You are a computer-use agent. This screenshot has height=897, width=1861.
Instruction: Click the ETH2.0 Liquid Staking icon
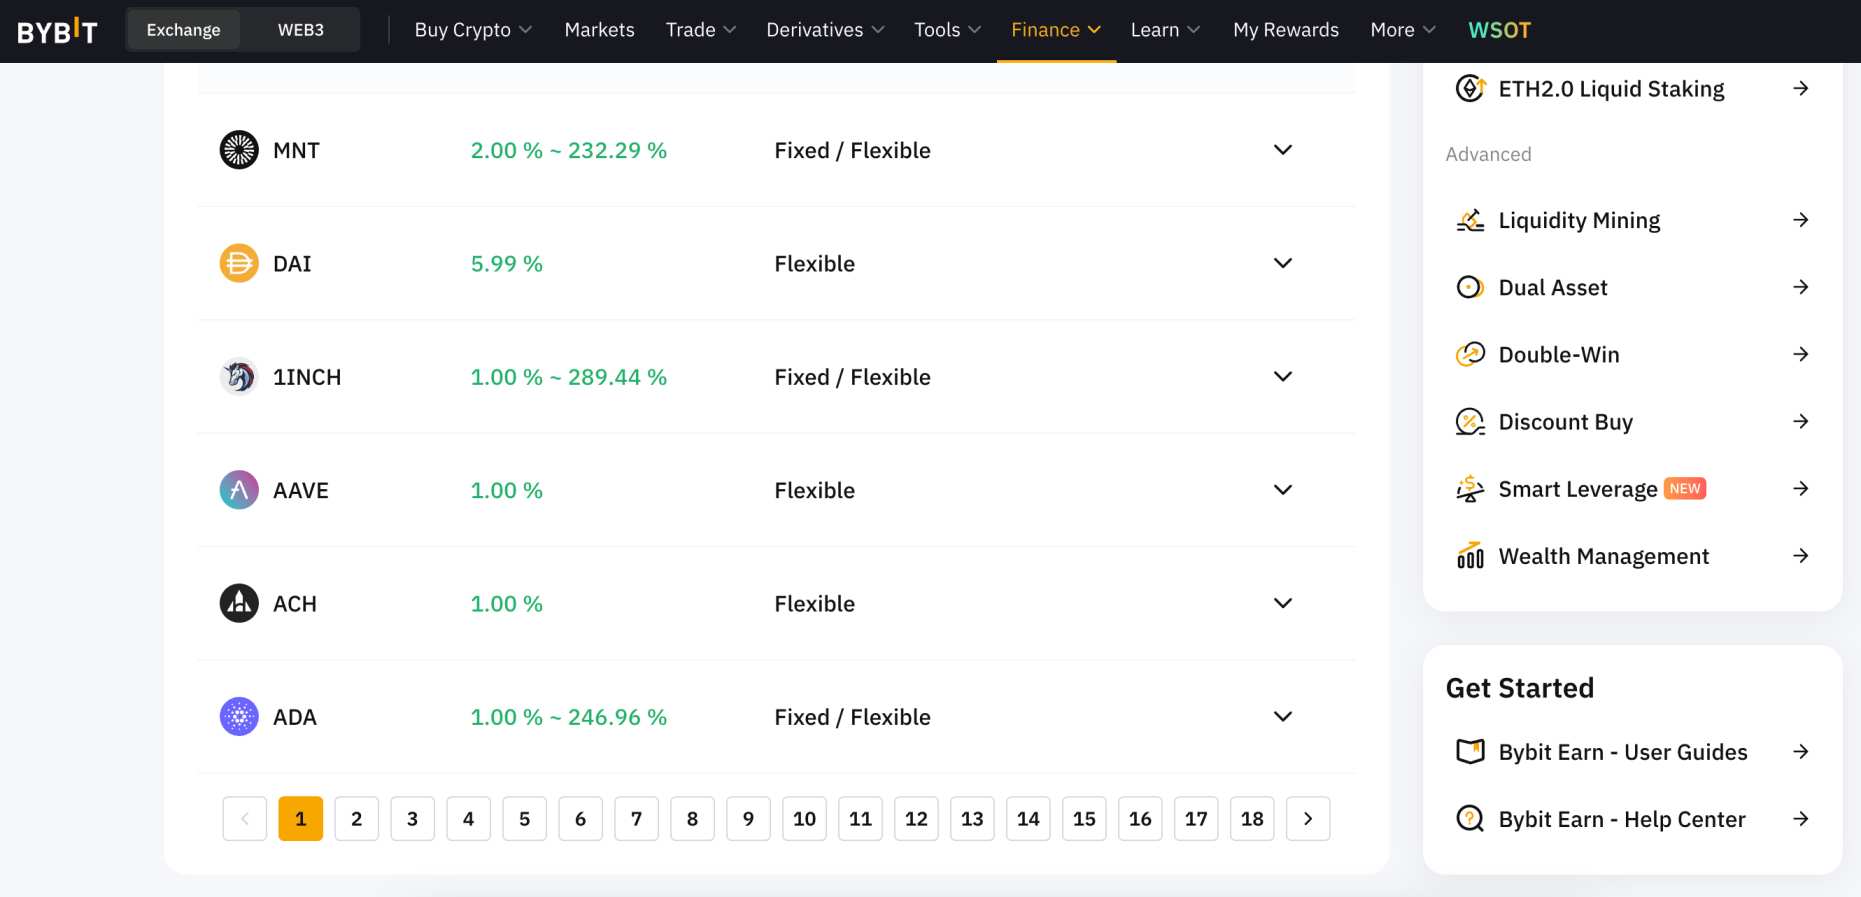click(x=1470, y=88)
